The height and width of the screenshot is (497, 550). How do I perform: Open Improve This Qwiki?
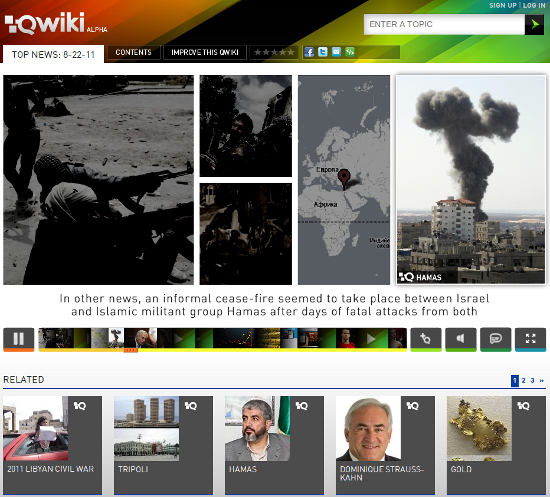coord(205,52)
